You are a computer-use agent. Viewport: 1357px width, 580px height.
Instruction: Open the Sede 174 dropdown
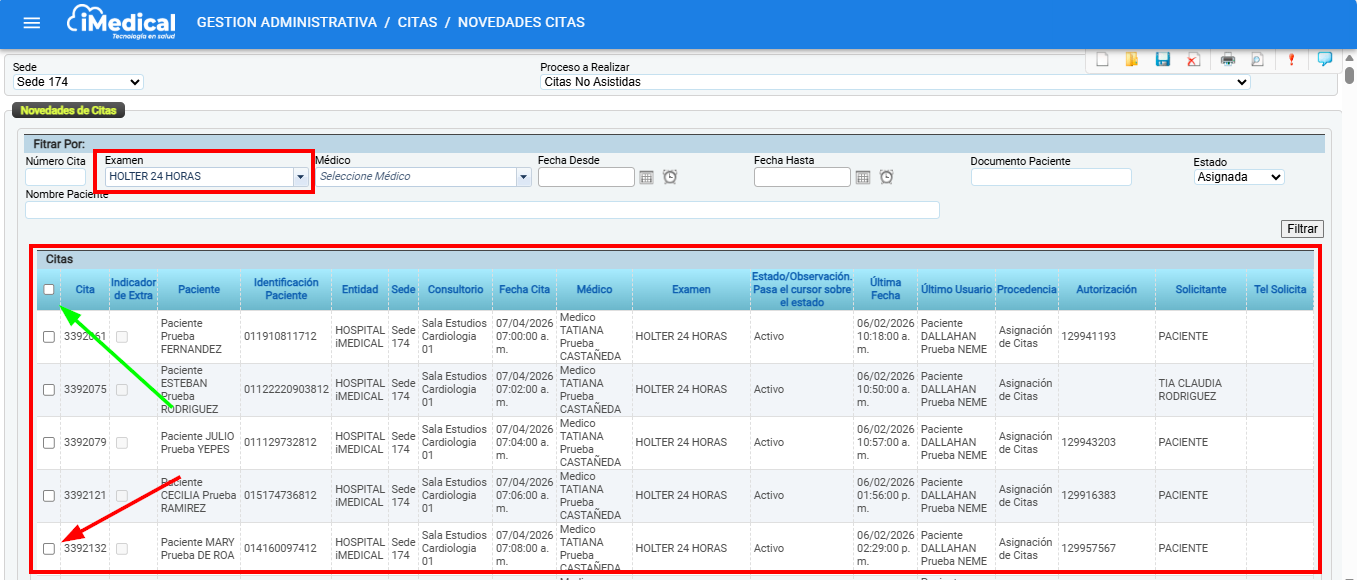(78, 82)
